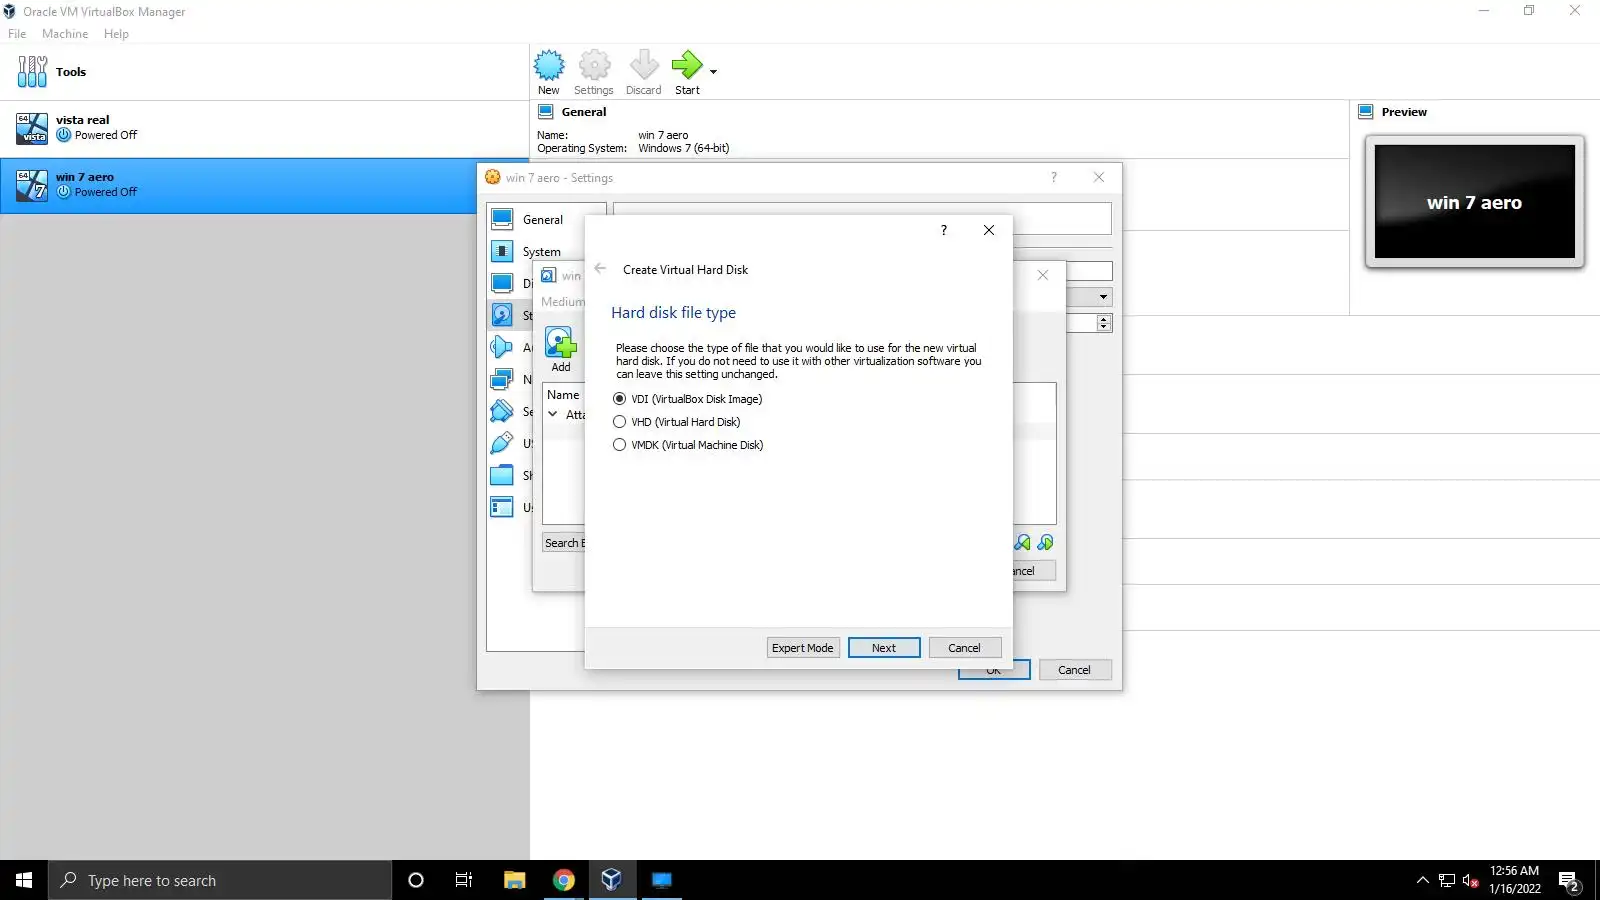Click the USB settings icon in sidebar

coord(502,443)
